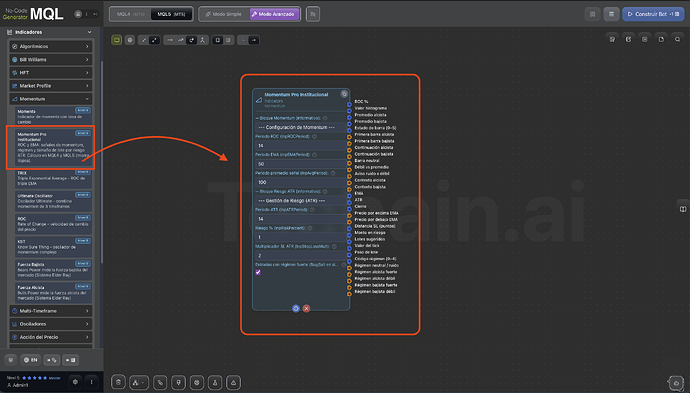Expand the Multi-Timeframe category
Viewport: 690px width, 393px height.
click(51, 311)
